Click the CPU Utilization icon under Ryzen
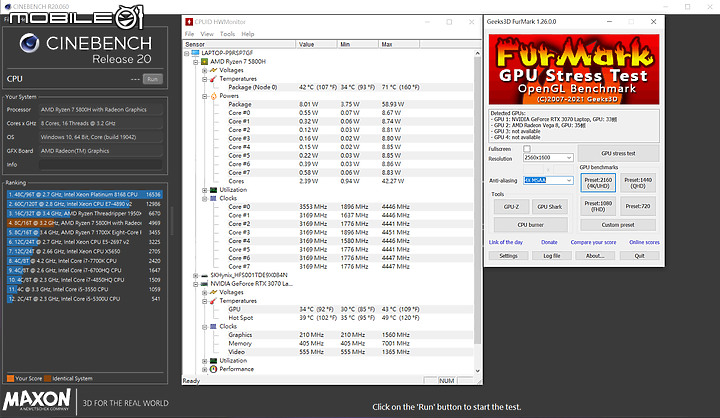Viewport: 720px width, 418px height. 214,190
